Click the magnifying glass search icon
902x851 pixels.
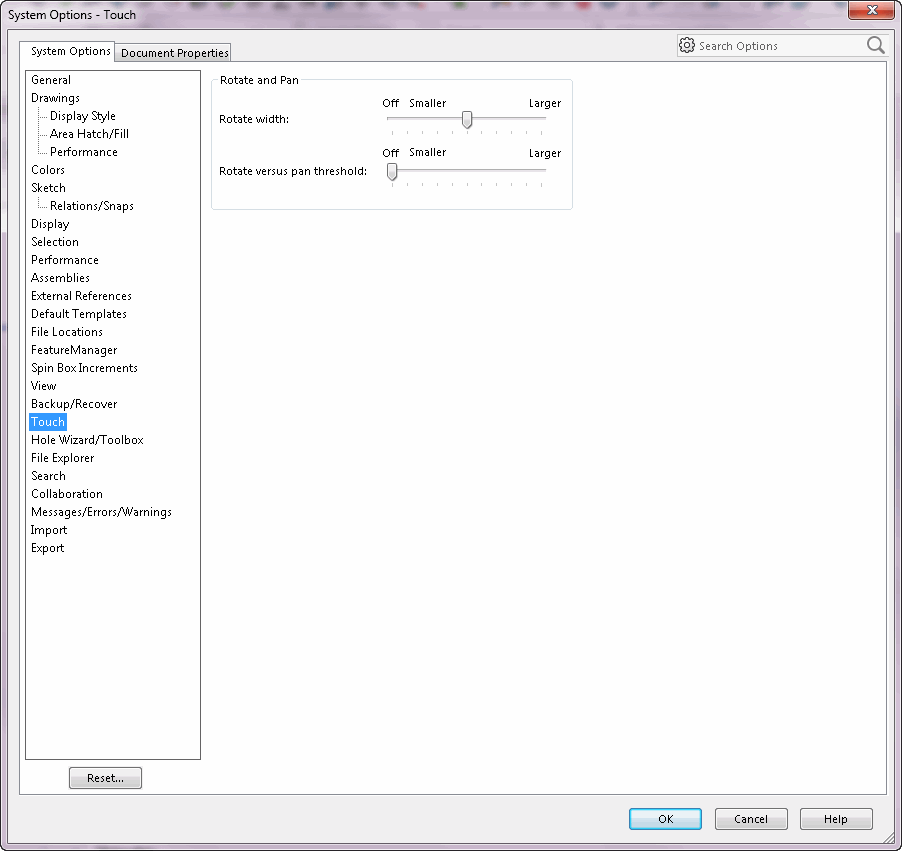click(876, 45)
